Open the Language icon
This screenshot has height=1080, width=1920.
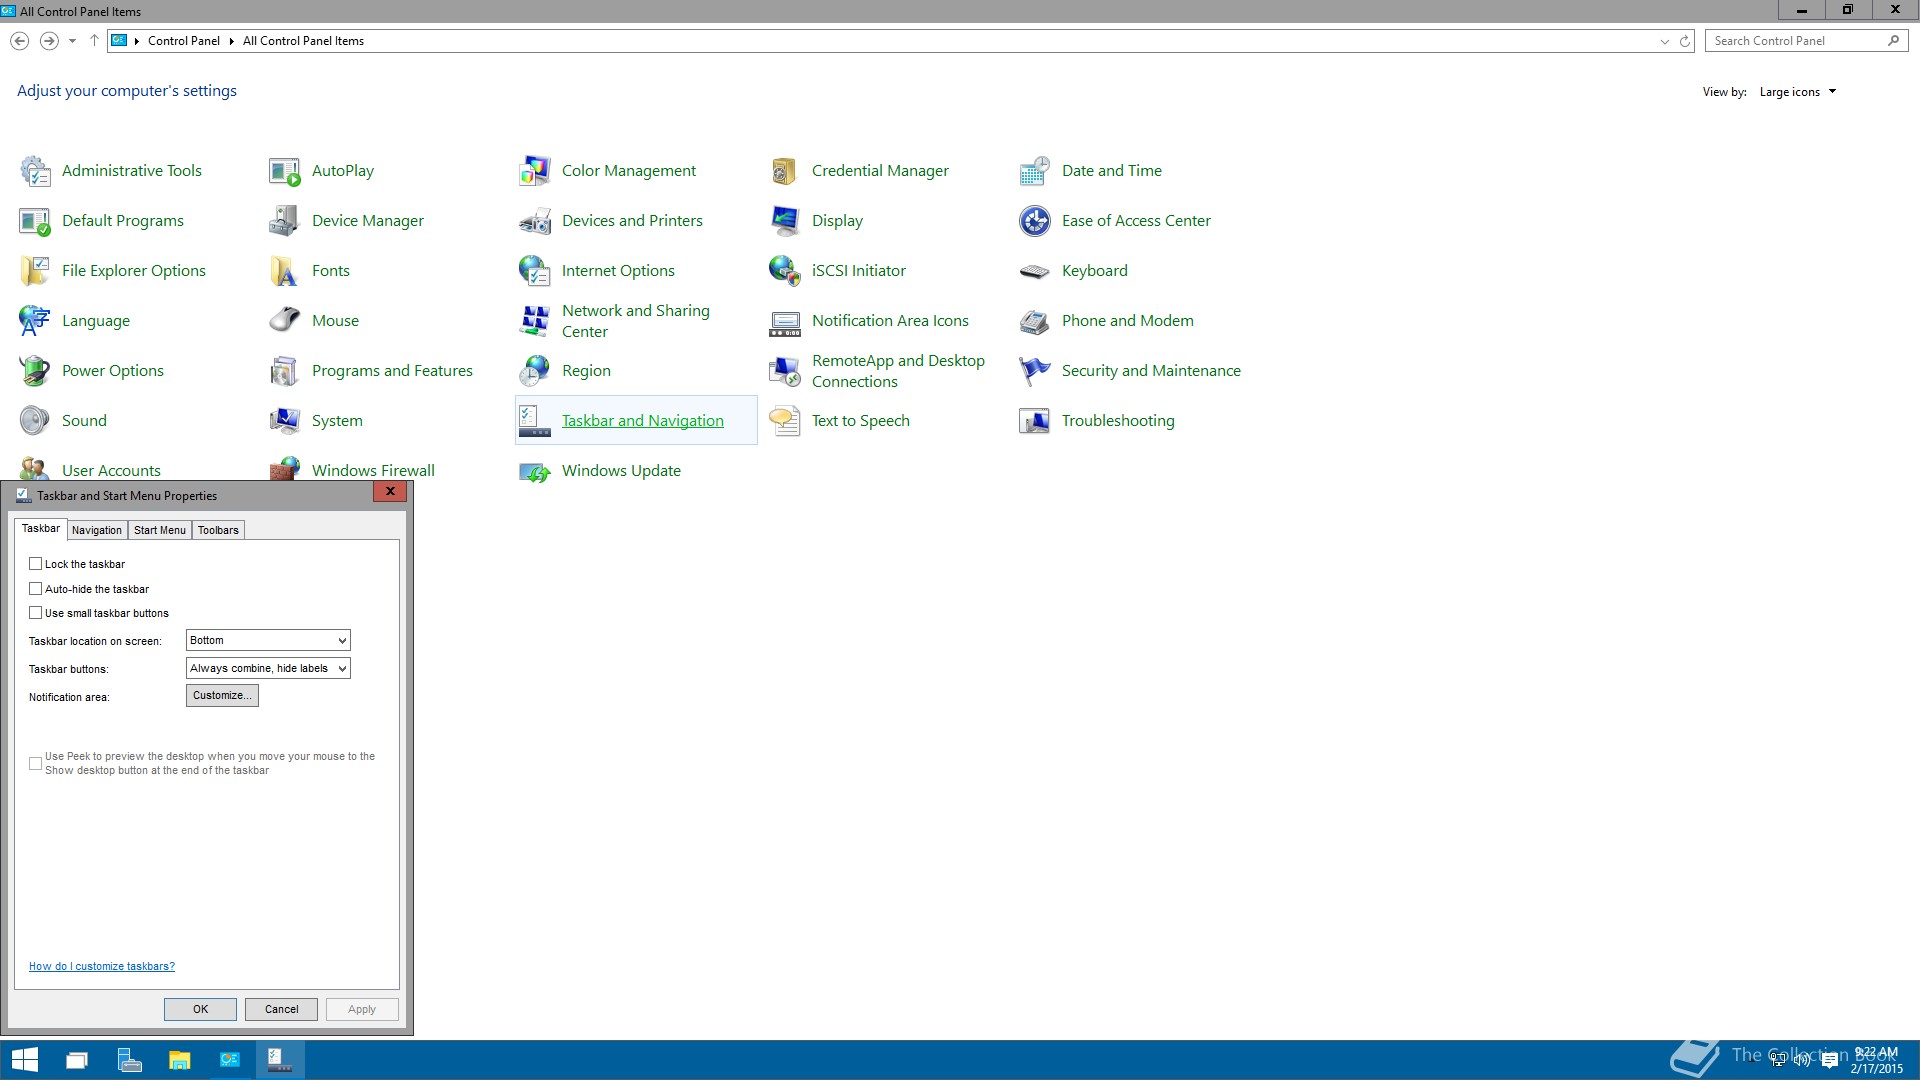pos(35,321)
